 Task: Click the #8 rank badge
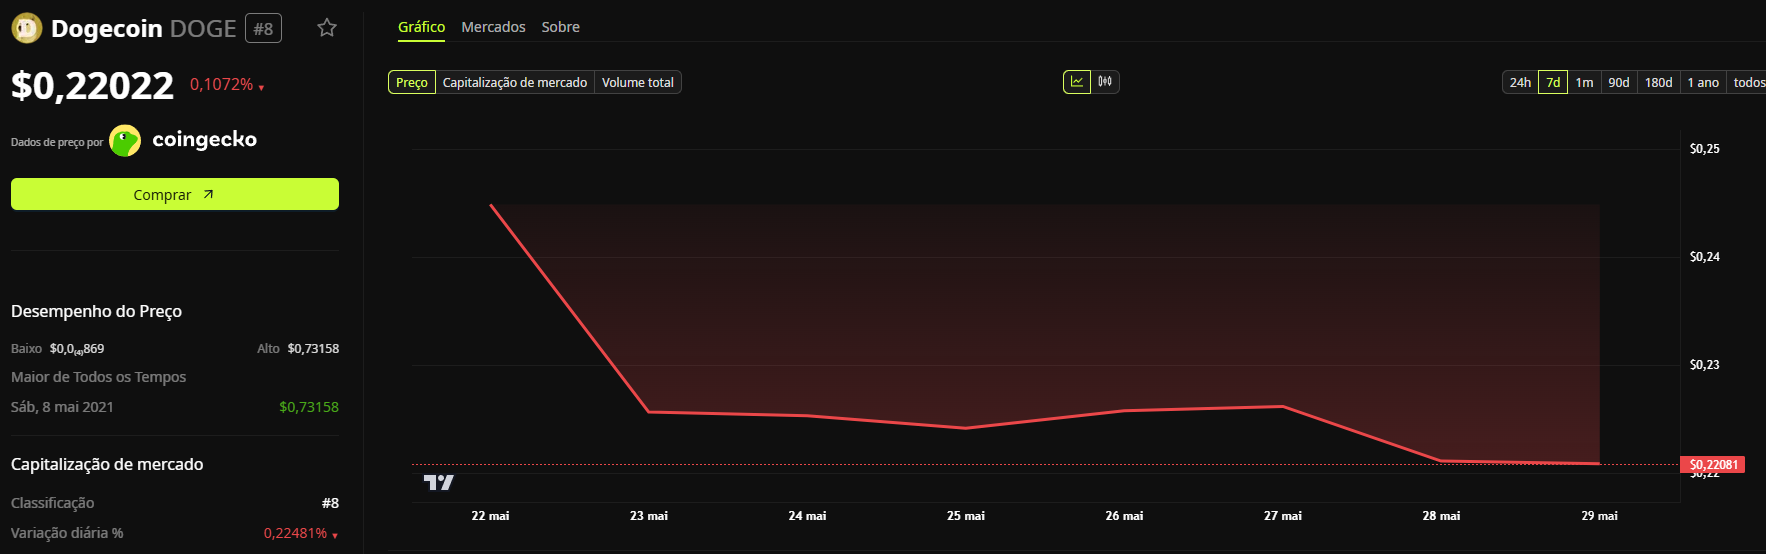[x=263, y=29]
